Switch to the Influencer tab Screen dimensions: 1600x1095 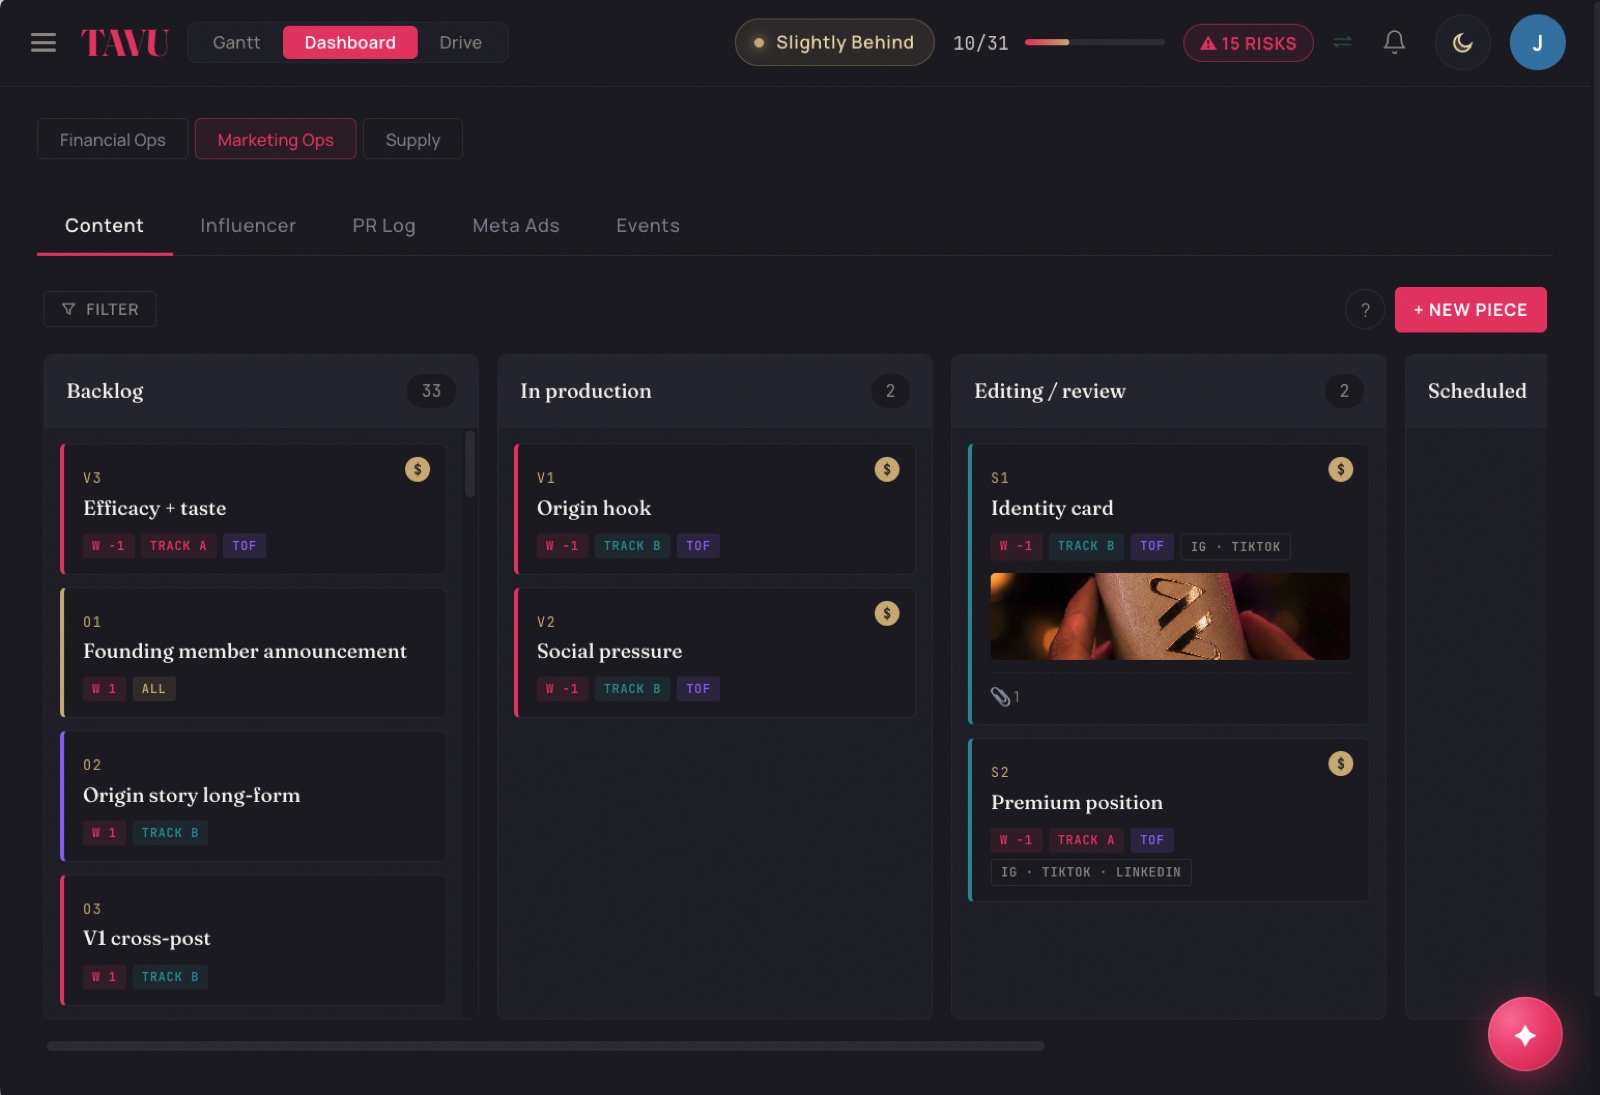(248, 226)
